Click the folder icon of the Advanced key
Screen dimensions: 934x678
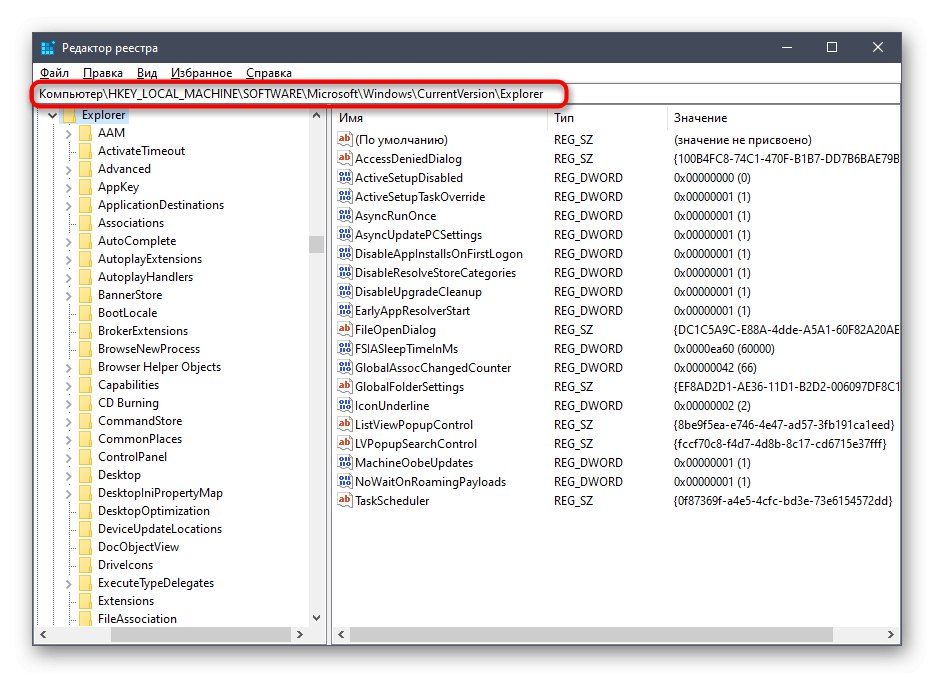85,169
